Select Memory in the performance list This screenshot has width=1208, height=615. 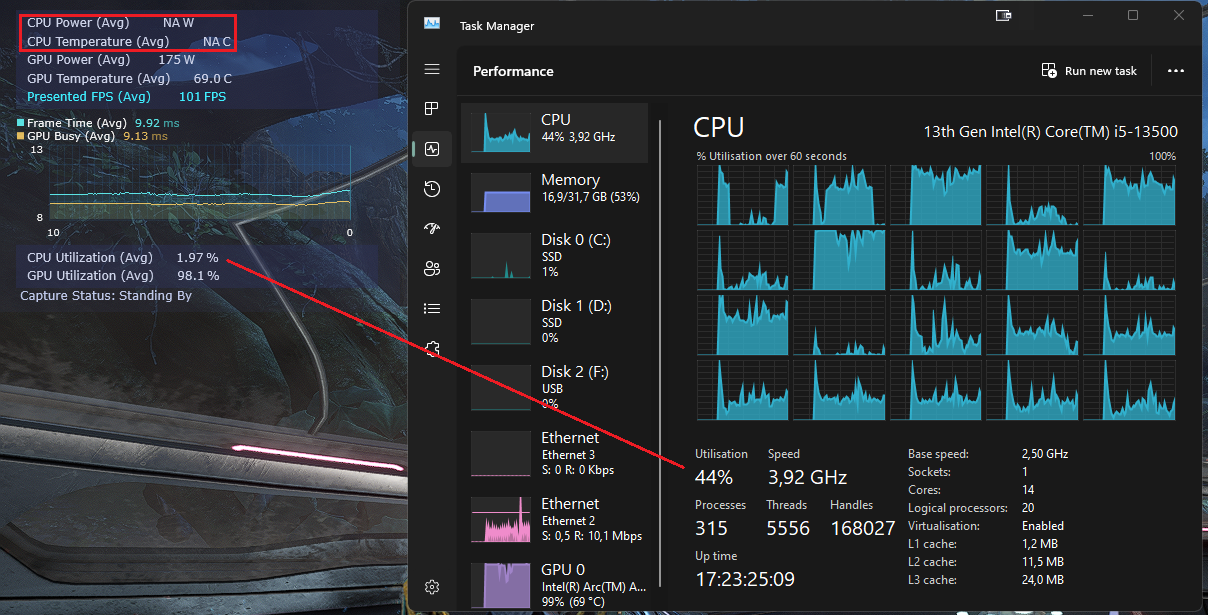pyautogui.click(x=555, y=188)
